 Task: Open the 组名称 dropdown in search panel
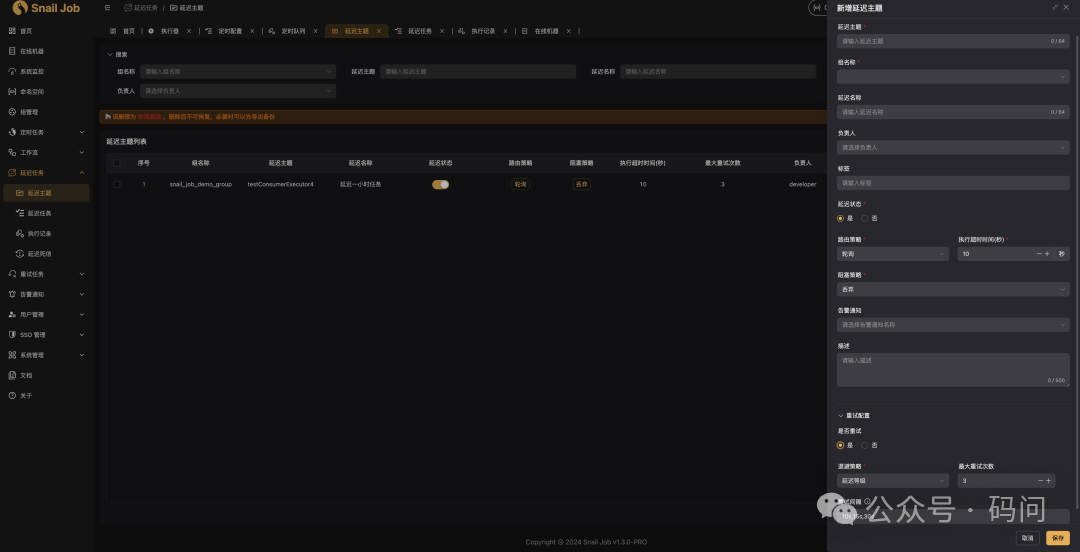pyautogui.click(x=238, y=71)
